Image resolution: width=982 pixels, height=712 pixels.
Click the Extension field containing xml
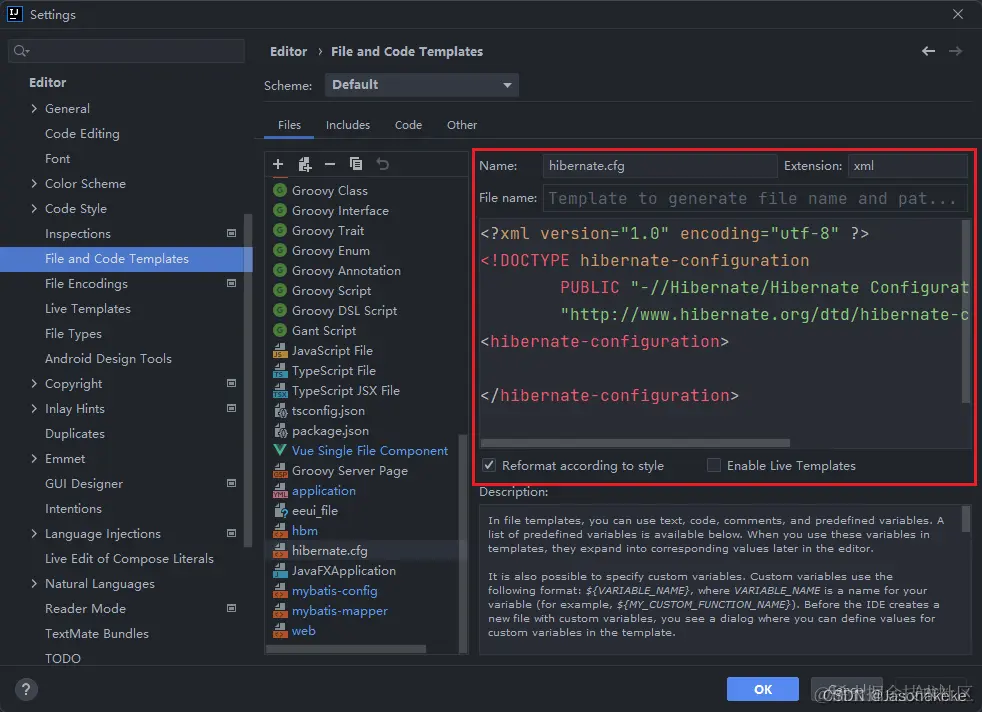pos(907,166)
